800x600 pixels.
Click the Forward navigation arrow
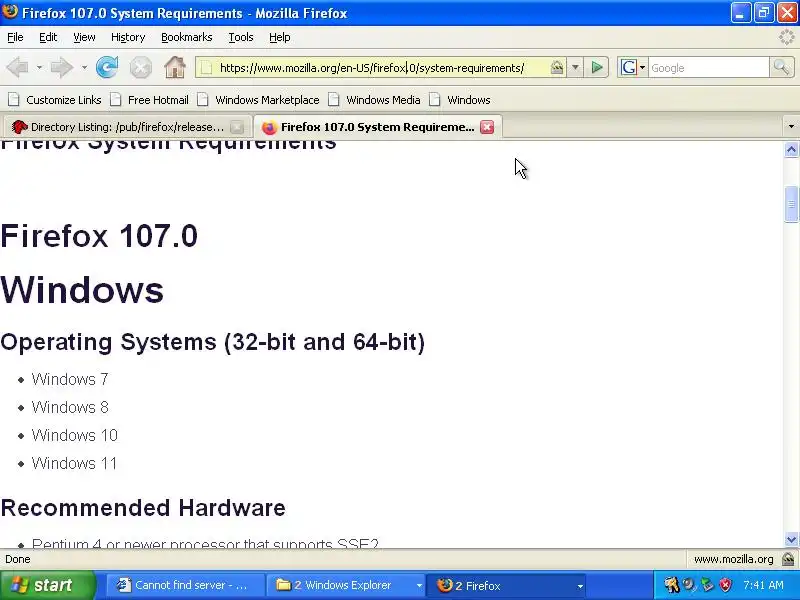pyautogui.click(x=62, y=67)
